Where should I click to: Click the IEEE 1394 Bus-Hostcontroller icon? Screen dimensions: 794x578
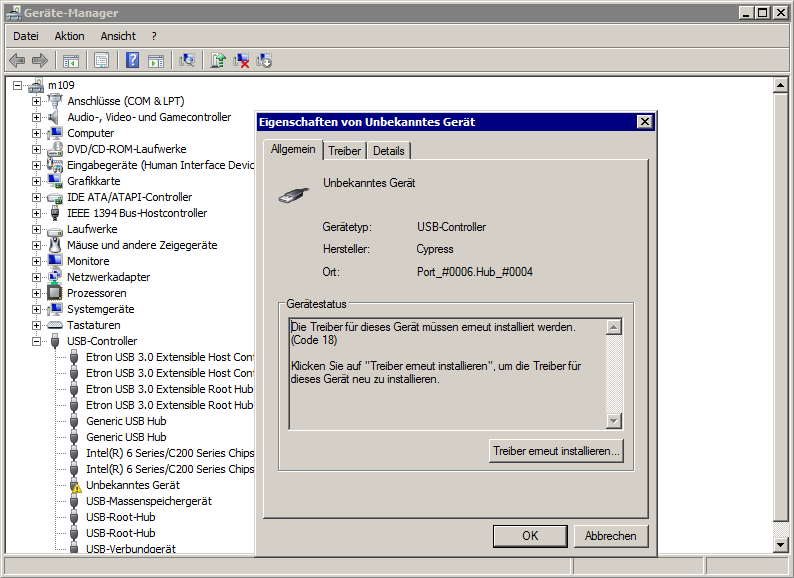point(55,213)
